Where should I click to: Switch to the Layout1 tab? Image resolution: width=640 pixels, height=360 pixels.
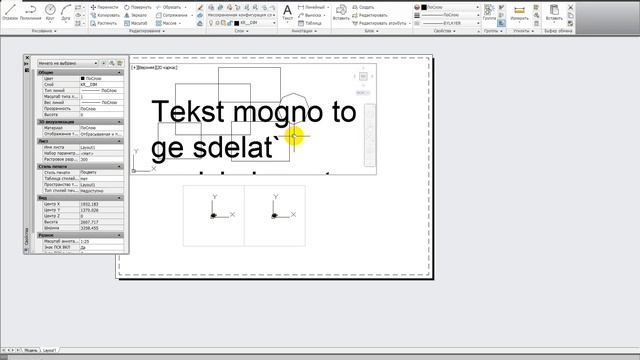coord(49,350)
